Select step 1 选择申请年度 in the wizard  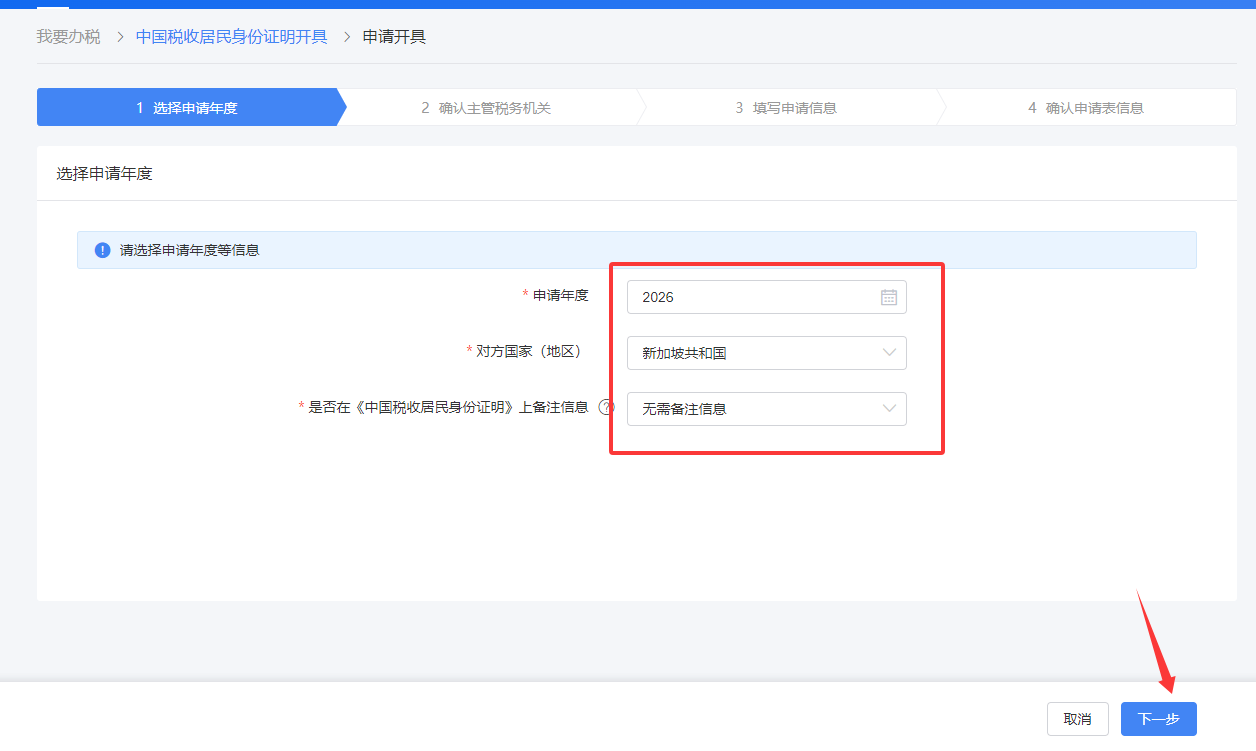point(187,108)
